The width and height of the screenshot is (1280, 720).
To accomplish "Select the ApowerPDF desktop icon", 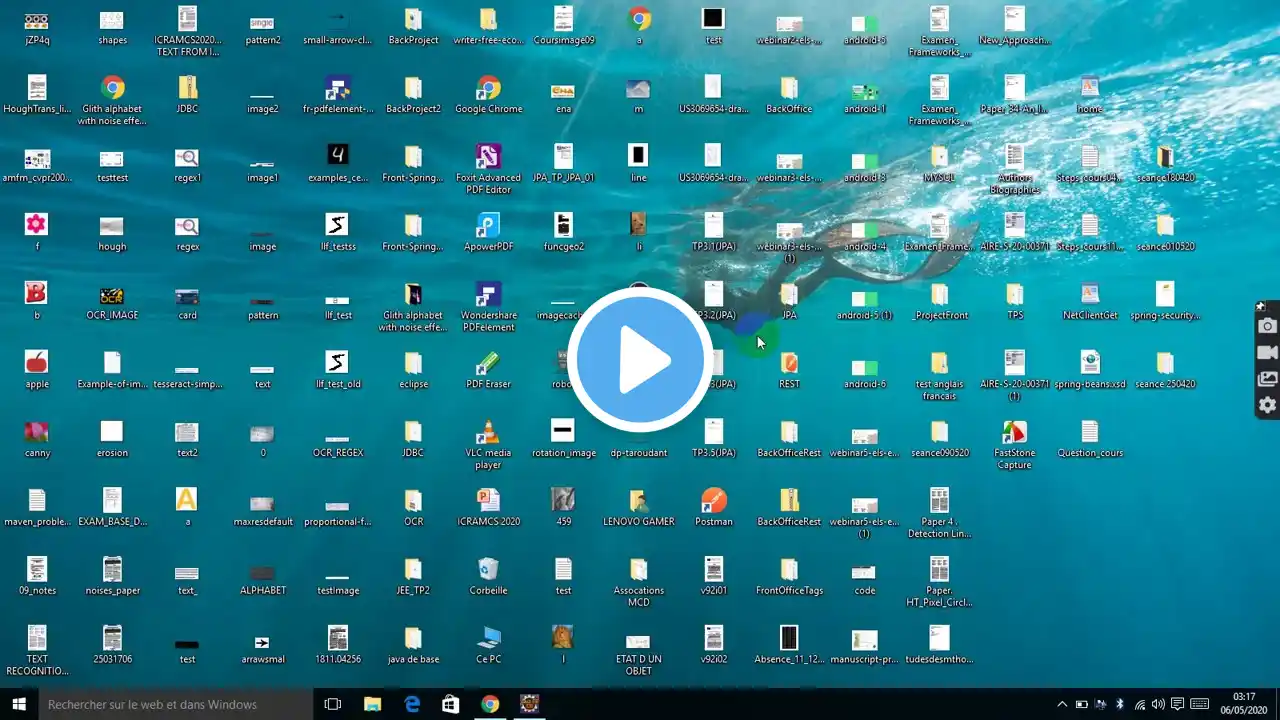I will (x=489, y=233).
